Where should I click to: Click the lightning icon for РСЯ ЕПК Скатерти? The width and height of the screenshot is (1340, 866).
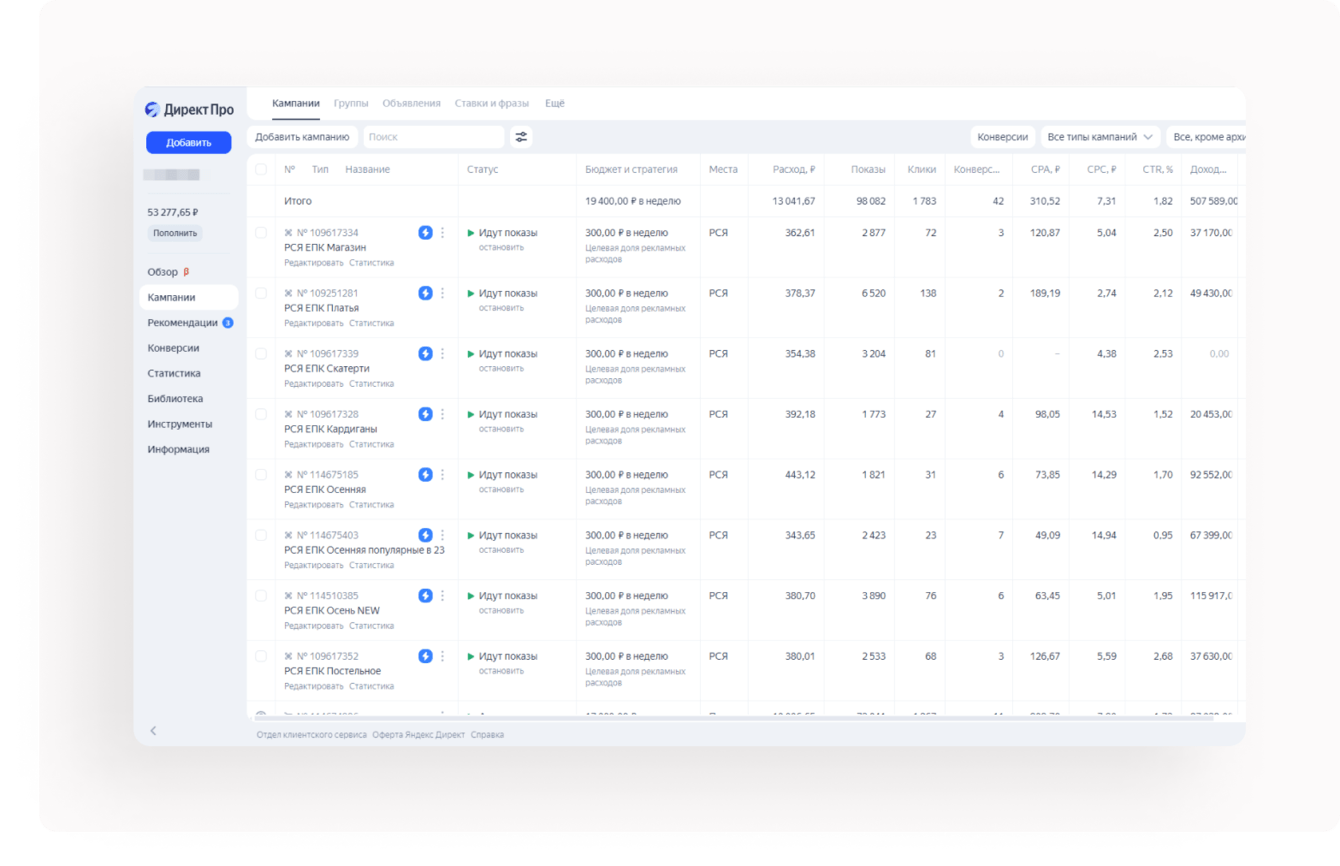425,354
